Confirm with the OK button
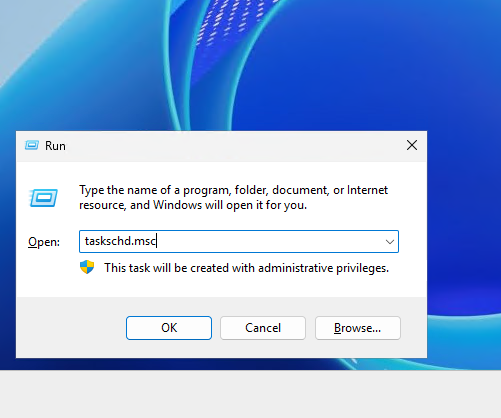Image resolution: width=501 pixels, height=418 pixels. click(169, 328)
